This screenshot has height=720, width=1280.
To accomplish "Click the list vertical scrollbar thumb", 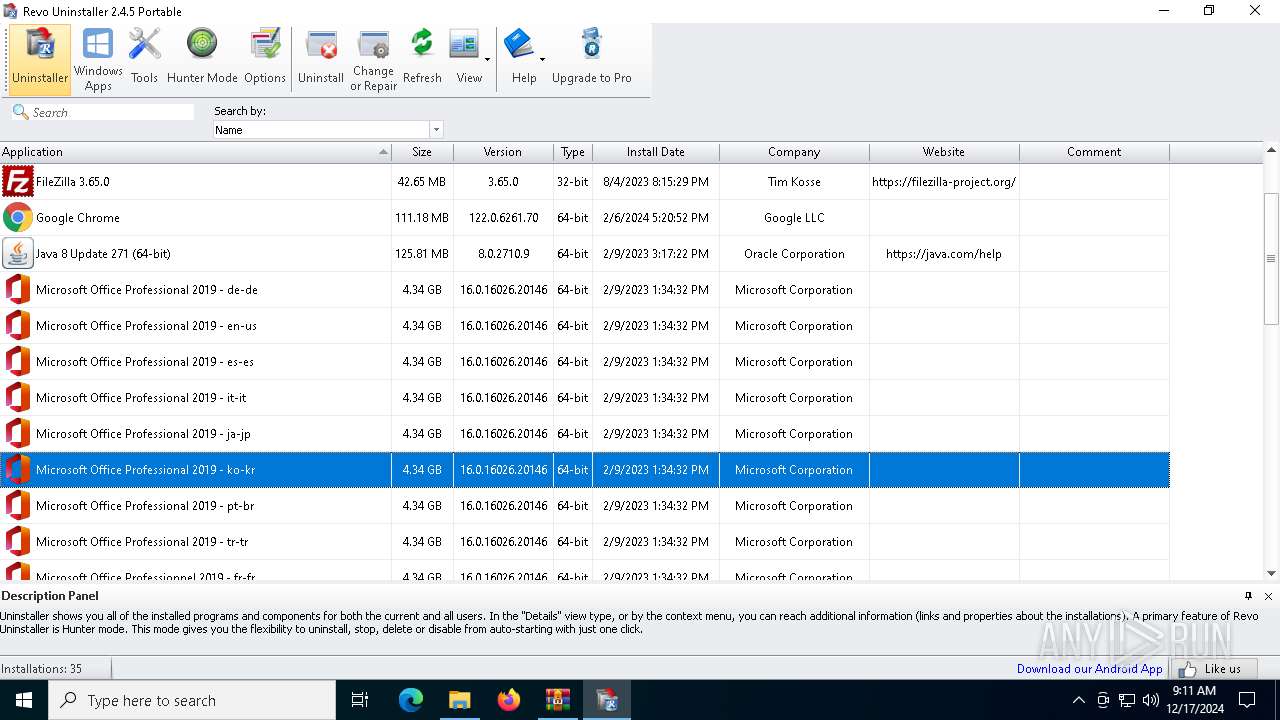I will coord(1271,258).
